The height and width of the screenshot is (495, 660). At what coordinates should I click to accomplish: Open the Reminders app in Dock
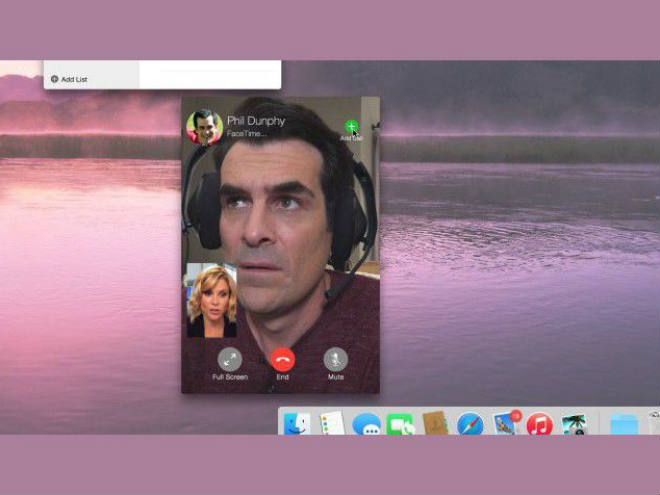tap(331, 424)
